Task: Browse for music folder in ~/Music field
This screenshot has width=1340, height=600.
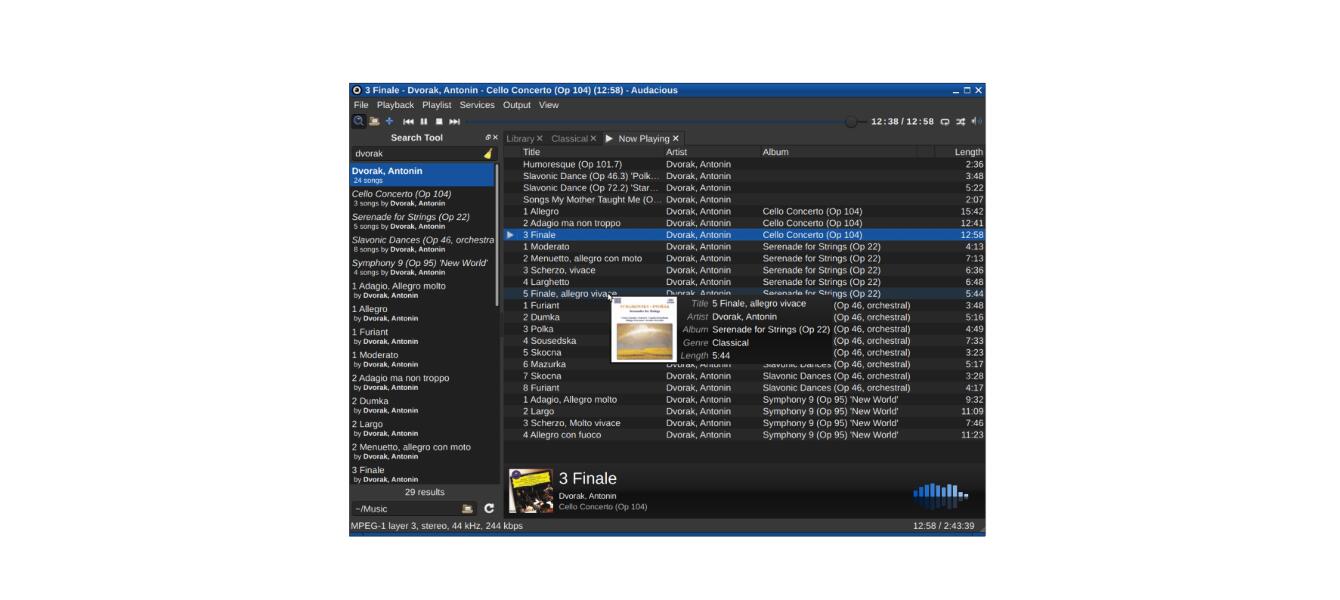Action: pyautogui.click(x=467, y=509)
